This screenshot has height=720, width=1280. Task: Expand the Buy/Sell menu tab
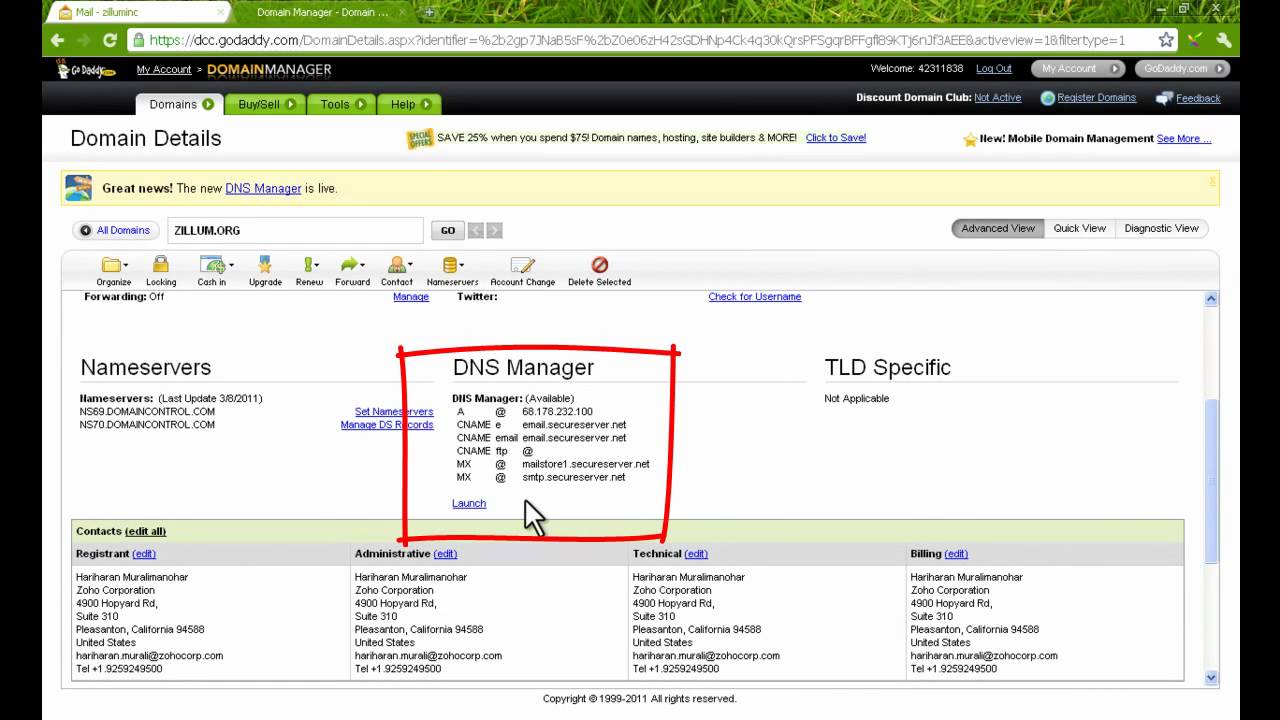click(x=266, y=104)
